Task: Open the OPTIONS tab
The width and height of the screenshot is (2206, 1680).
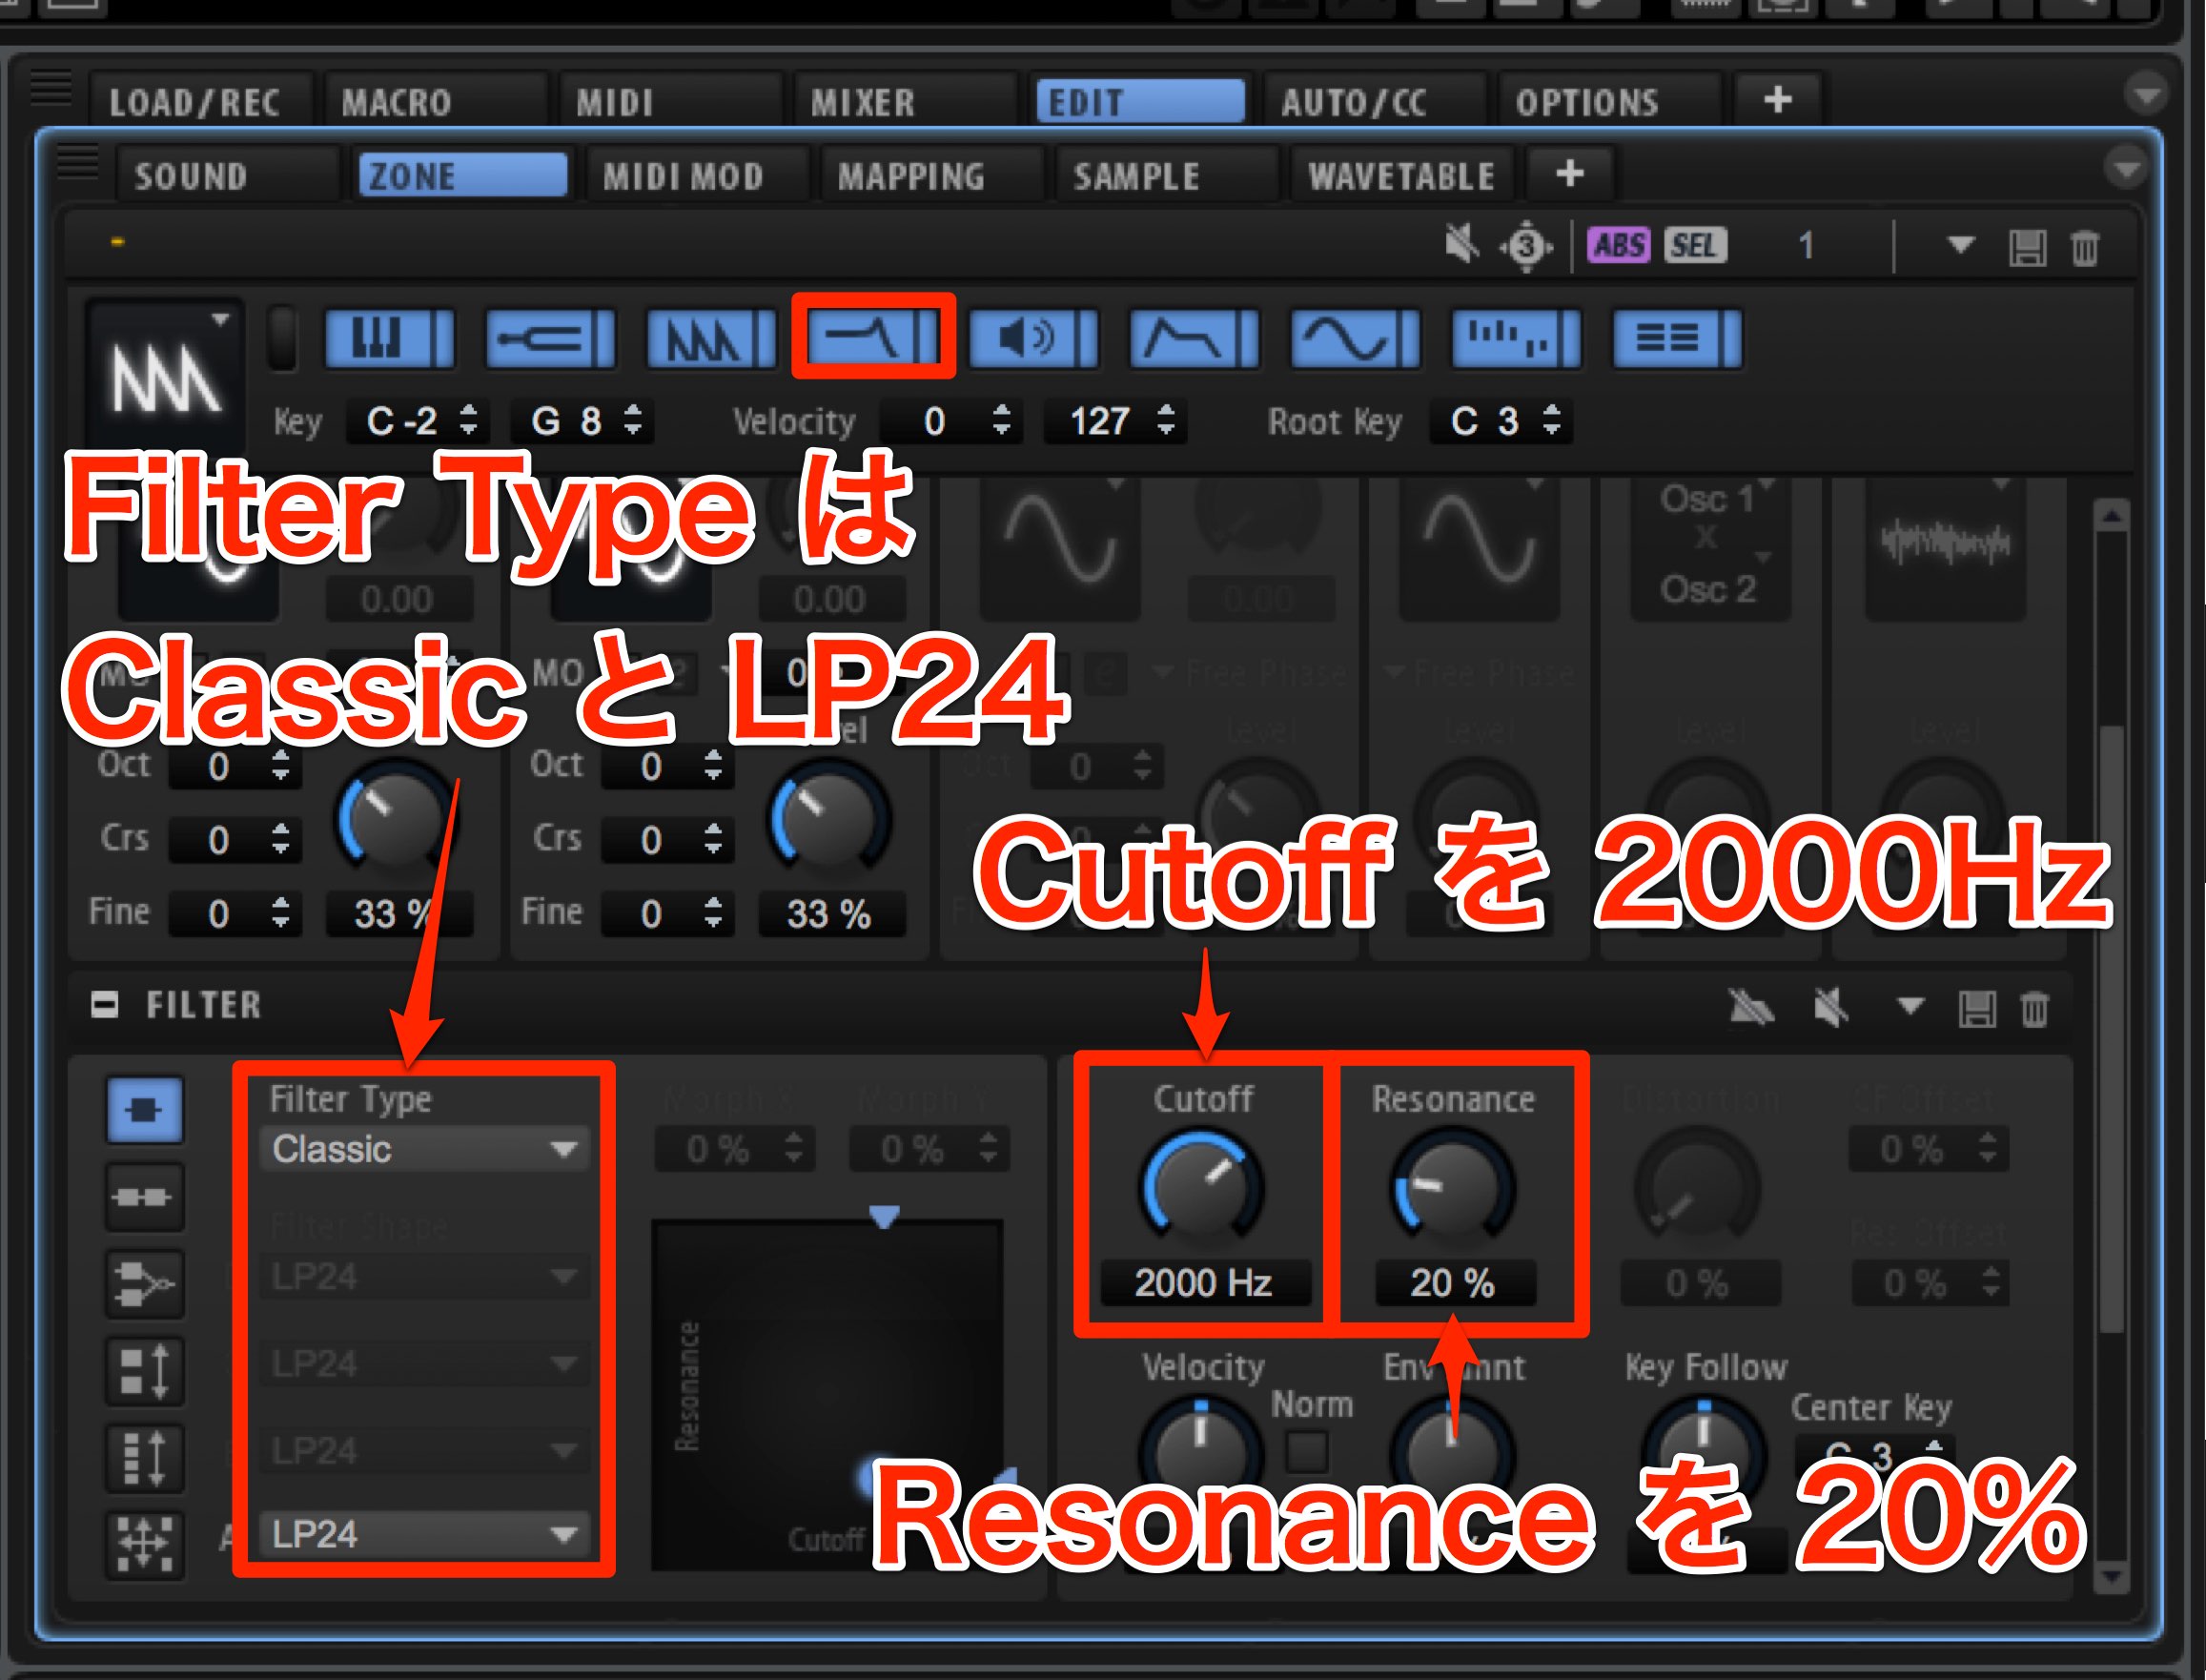Action: click(1610, 102)
